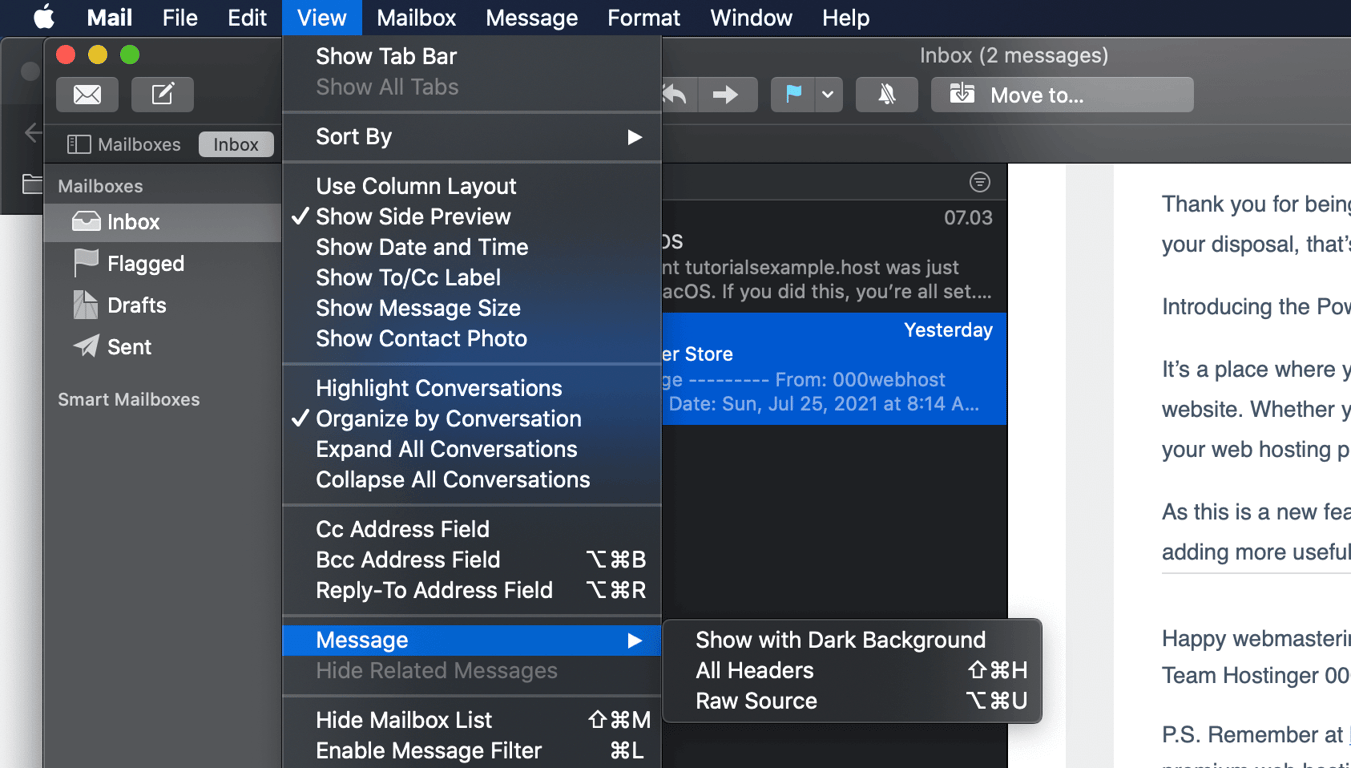The width and height of the screenshot is (1351, 768).
Task: Forward the message with the right arrow icon
Action: tap(728, 94)
